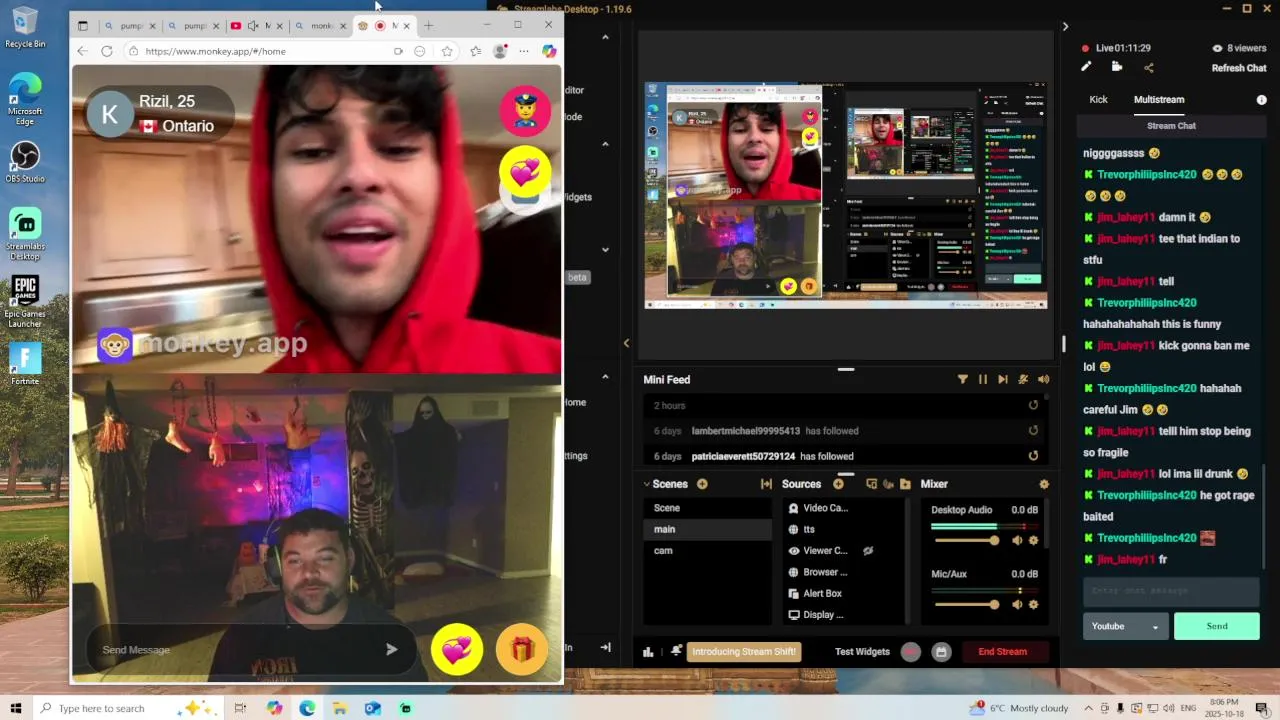Click the End Stream button
The width and height of the screenshot is (1280, 720).
1002,652
